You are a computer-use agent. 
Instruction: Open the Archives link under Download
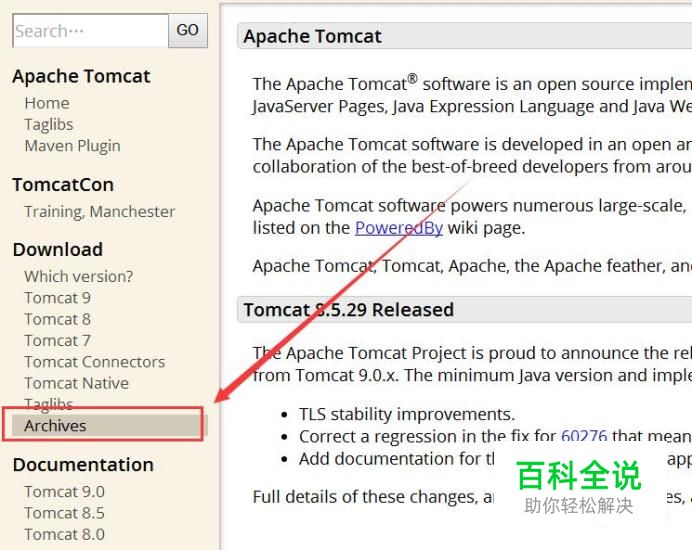point(108,426)
